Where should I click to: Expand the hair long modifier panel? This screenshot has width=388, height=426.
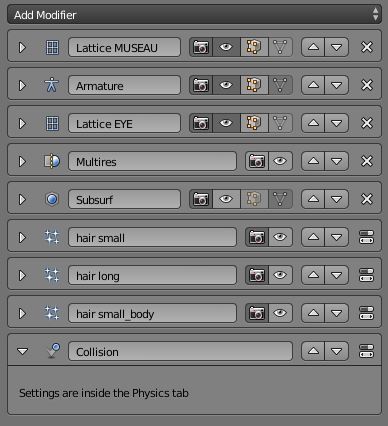pos(22,275)
